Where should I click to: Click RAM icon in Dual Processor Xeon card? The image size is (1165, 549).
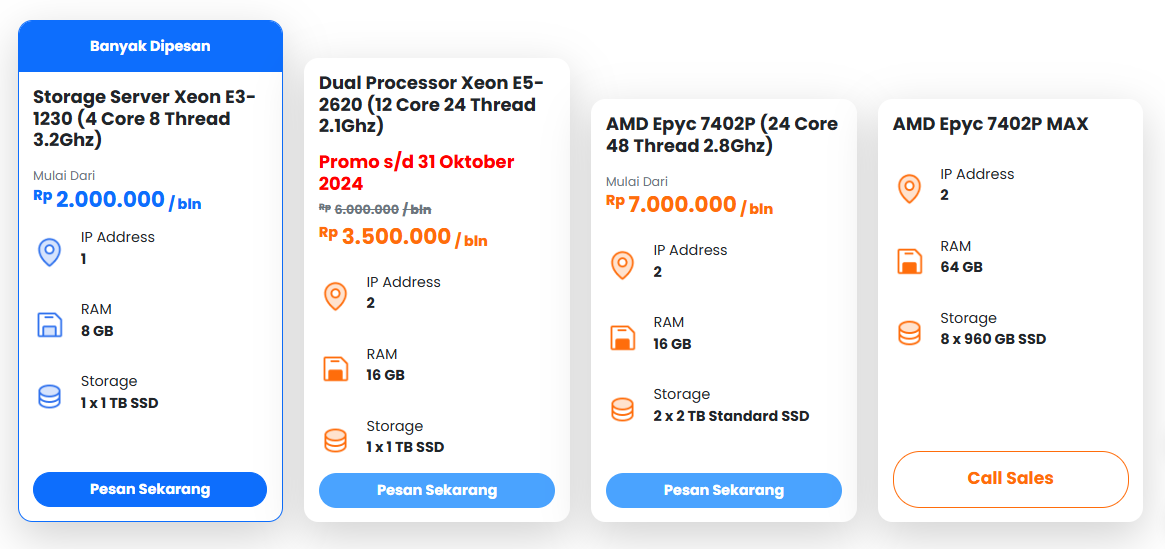click(x=335, y=368)
